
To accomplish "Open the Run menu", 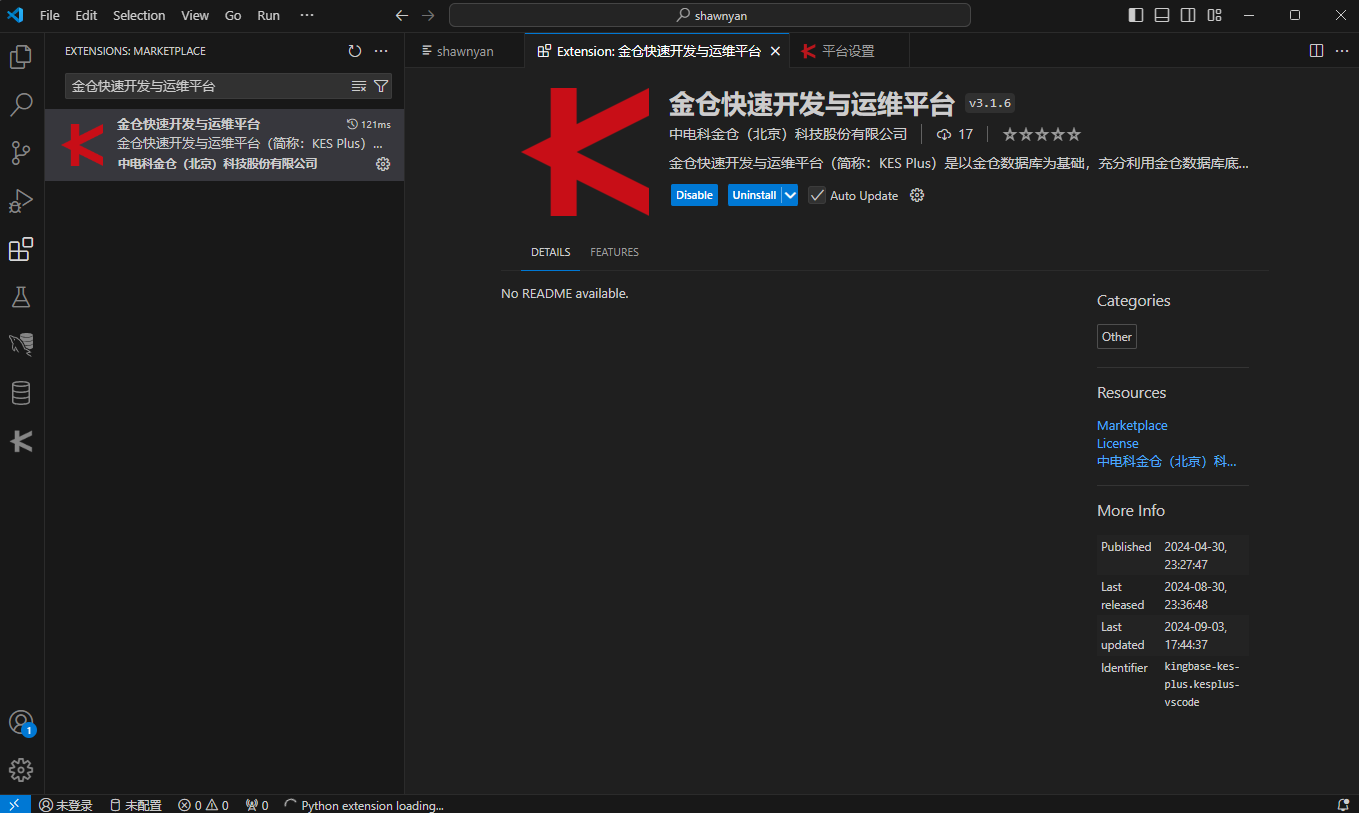I will (267, 15).
